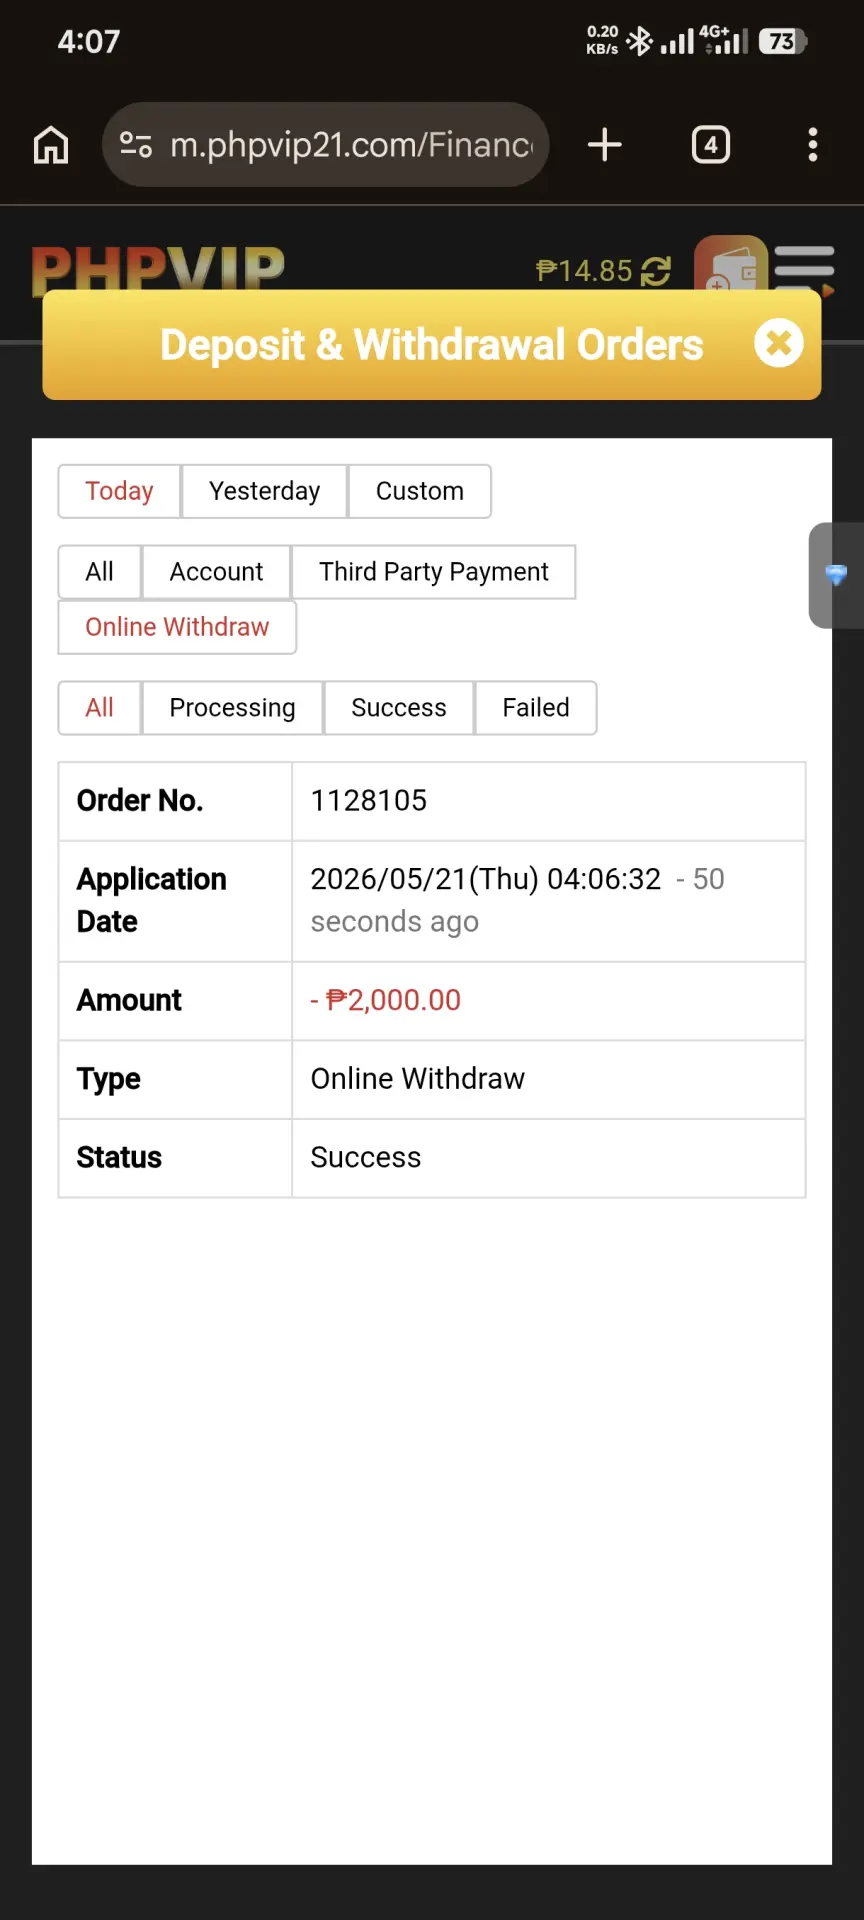The image size is (864, 1920).
Task: Open the floating diamond side widget
Action: pyautogui.click(x=836, y=575)
